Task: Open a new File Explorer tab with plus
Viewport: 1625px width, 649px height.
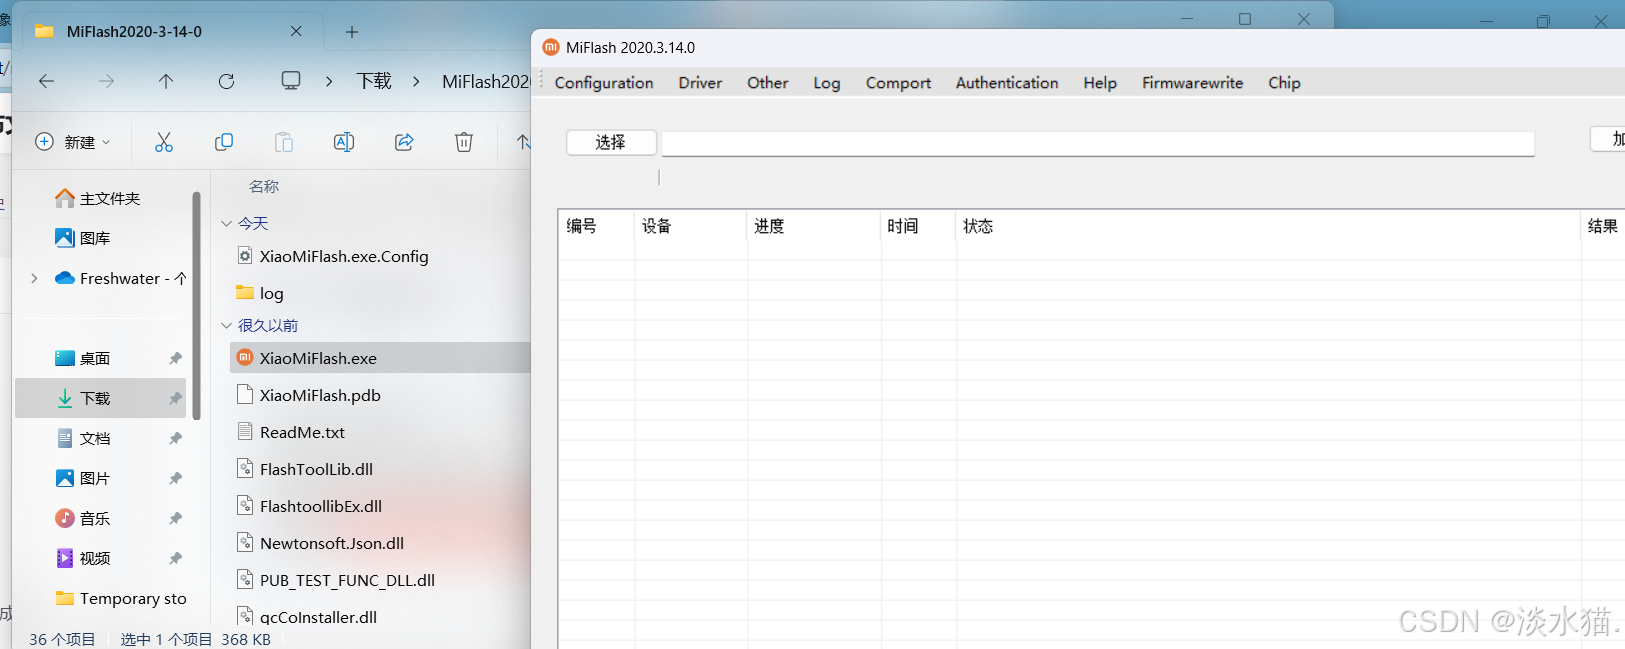Action: [352, 32]
